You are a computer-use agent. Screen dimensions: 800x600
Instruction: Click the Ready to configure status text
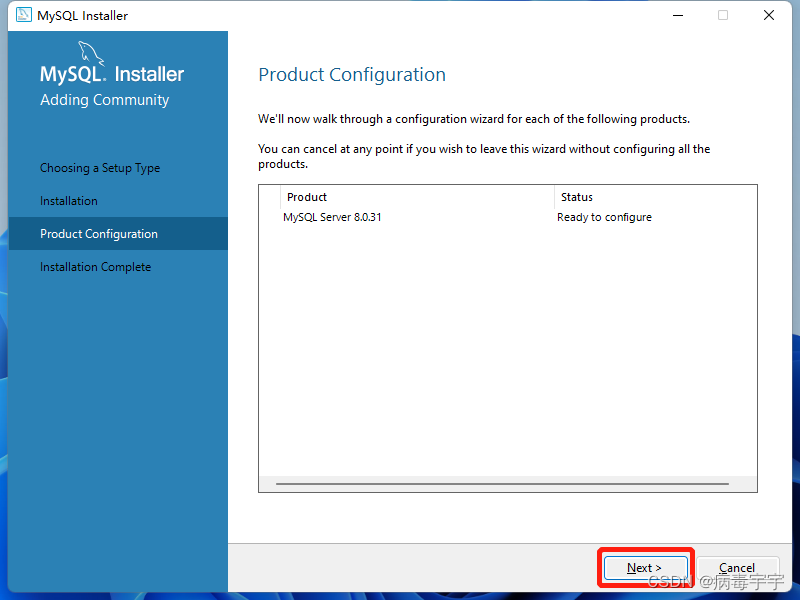(x=604, y=217)
